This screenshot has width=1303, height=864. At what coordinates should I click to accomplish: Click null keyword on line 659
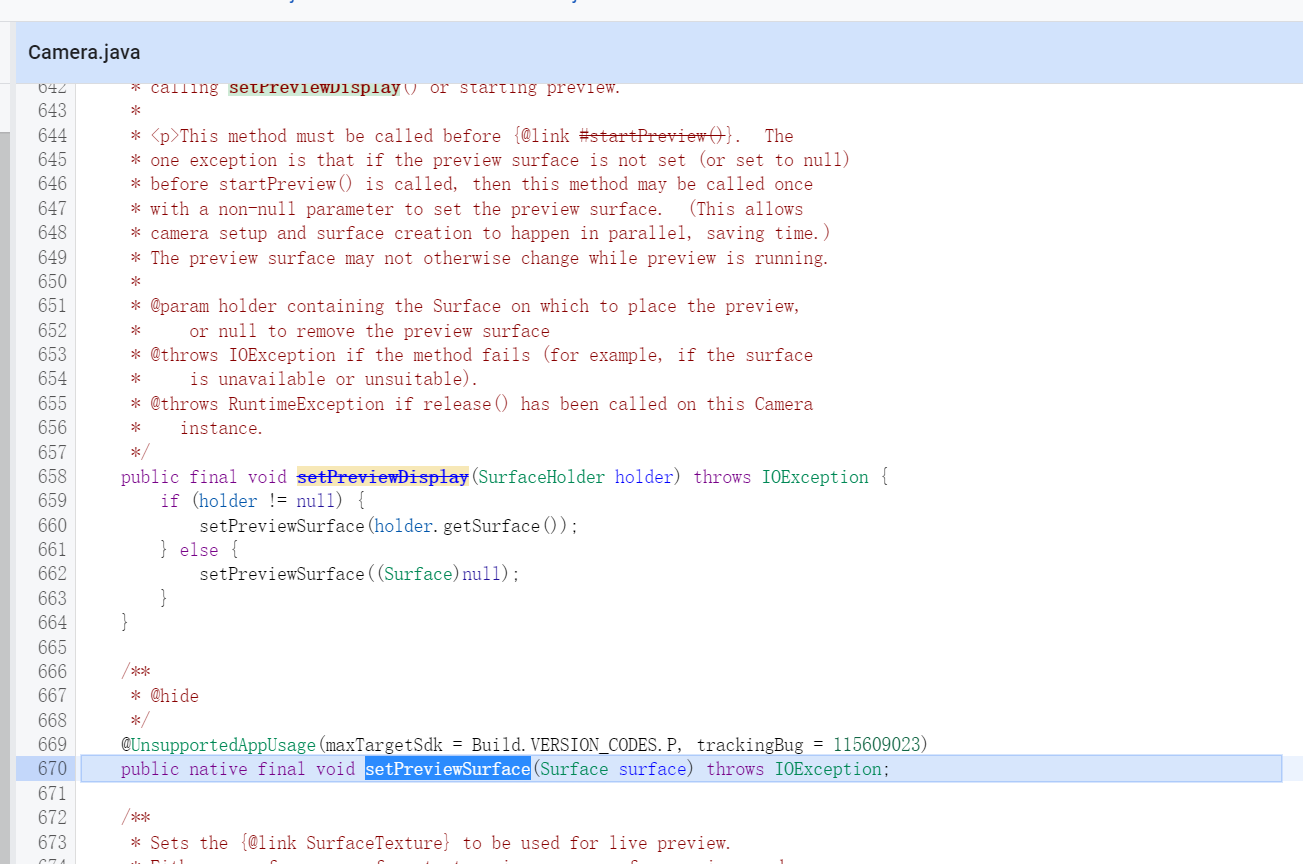coord(316,501)
